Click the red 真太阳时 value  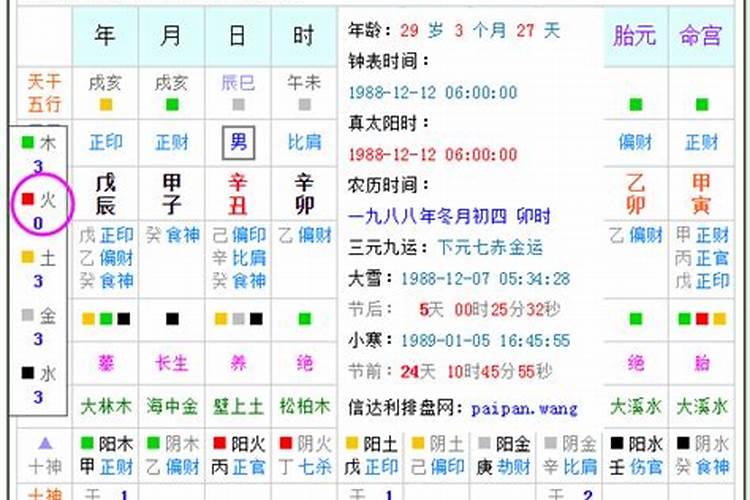tap(433, 155)
